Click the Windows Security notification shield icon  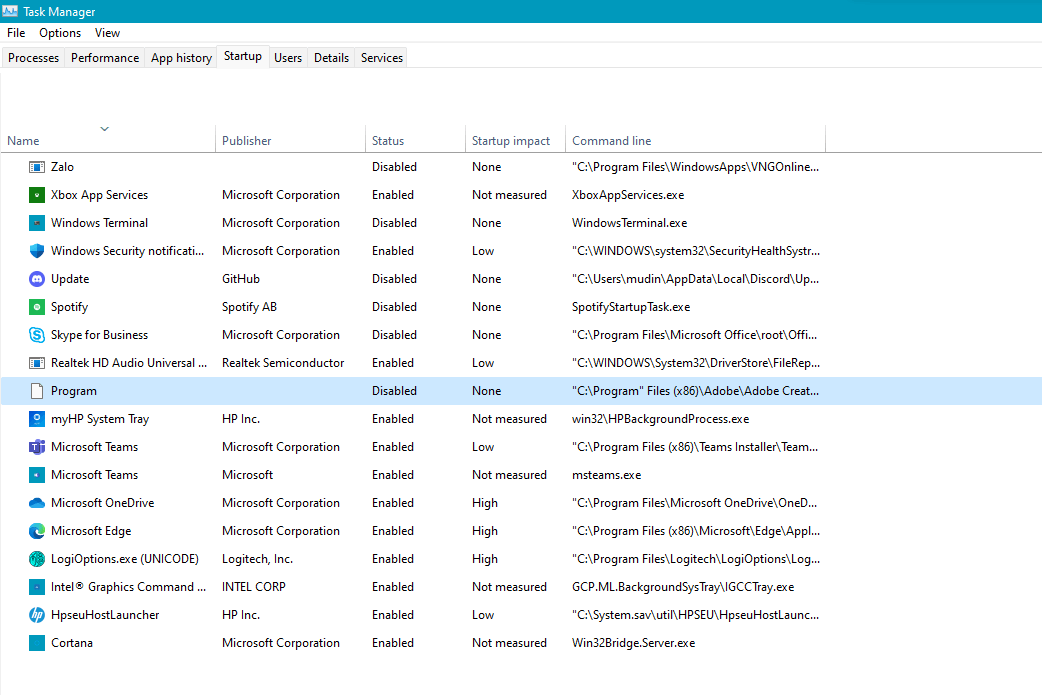pos(31,251)
